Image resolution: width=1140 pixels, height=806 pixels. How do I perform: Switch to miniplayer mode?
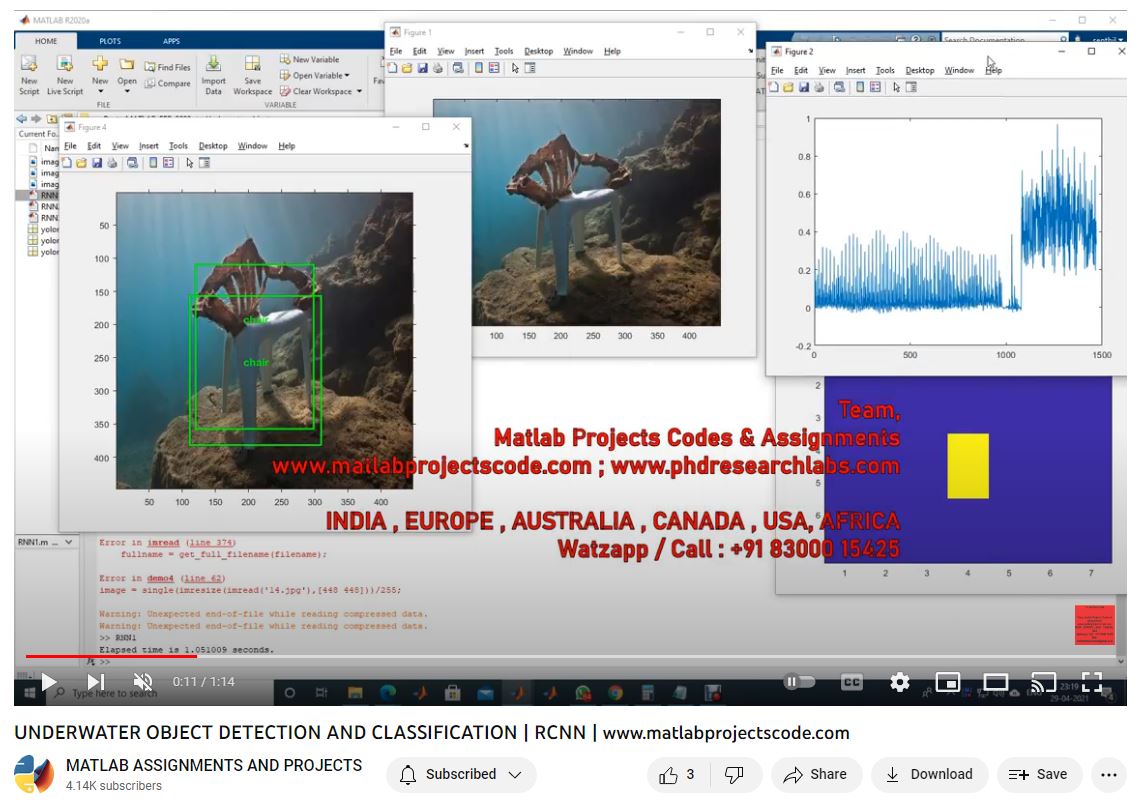point(947,682)
